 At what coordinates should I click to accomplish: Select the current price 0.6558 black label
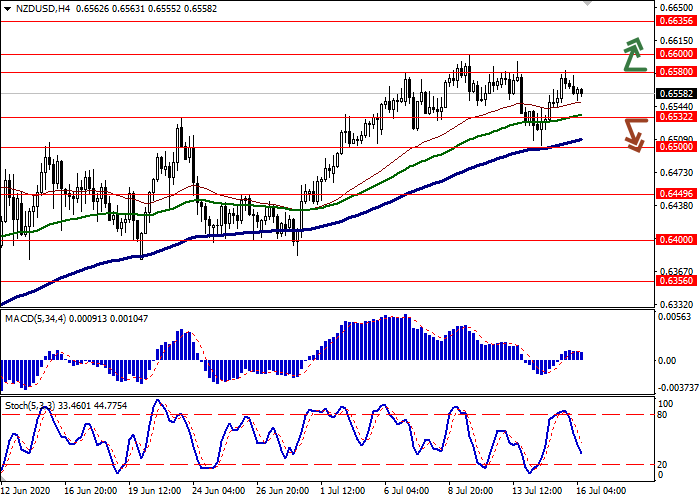[x=676, y=94]
